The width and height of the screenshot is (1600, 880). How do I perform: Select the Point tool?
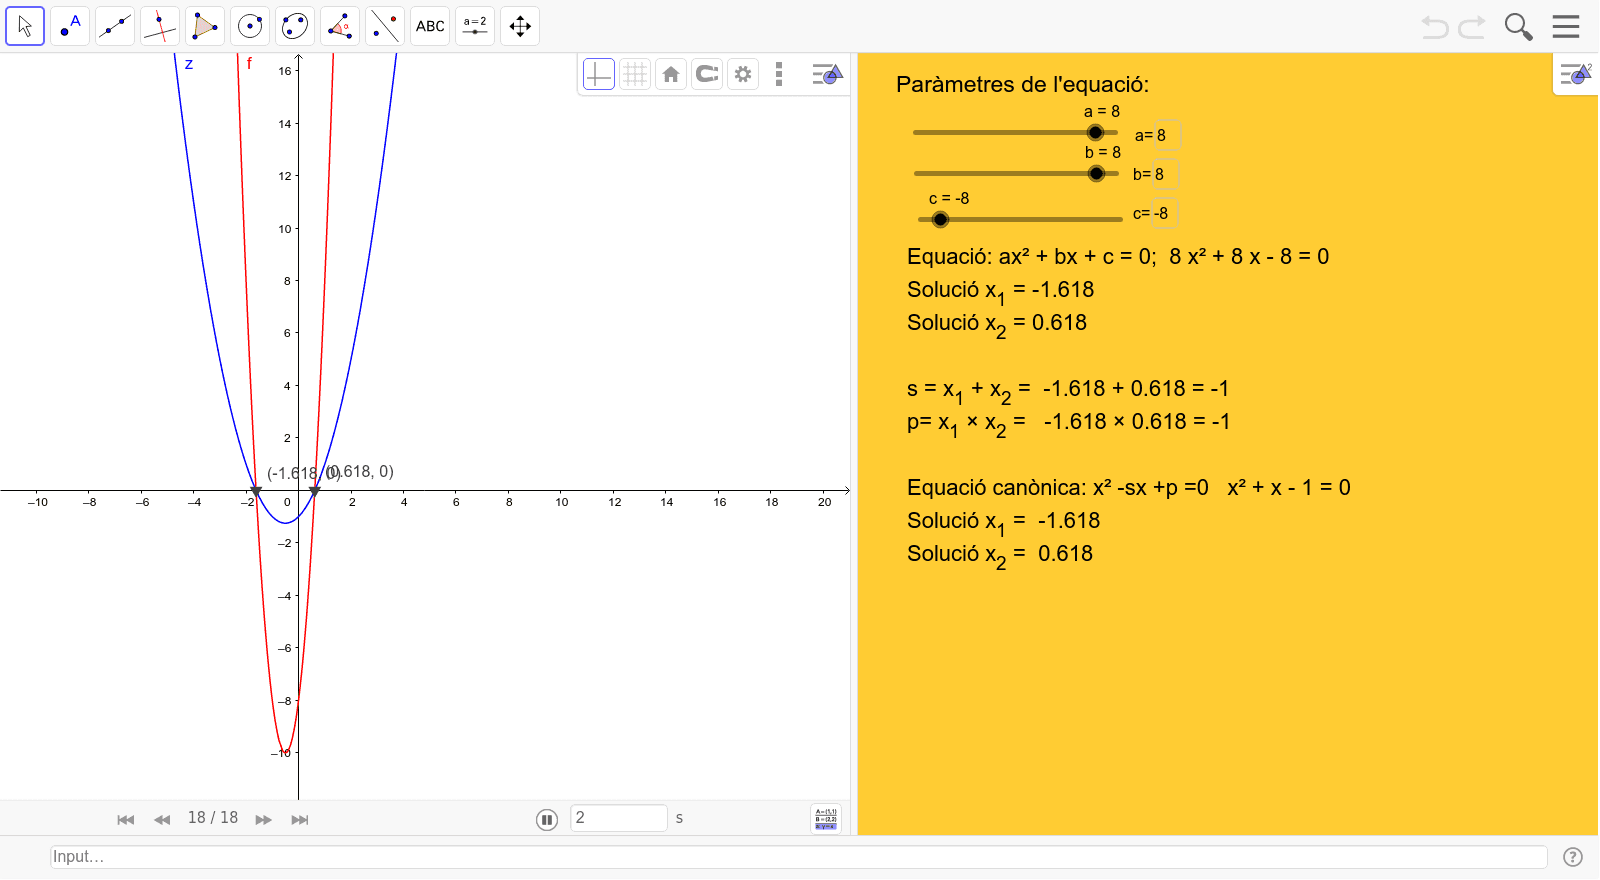pos(70,26)
